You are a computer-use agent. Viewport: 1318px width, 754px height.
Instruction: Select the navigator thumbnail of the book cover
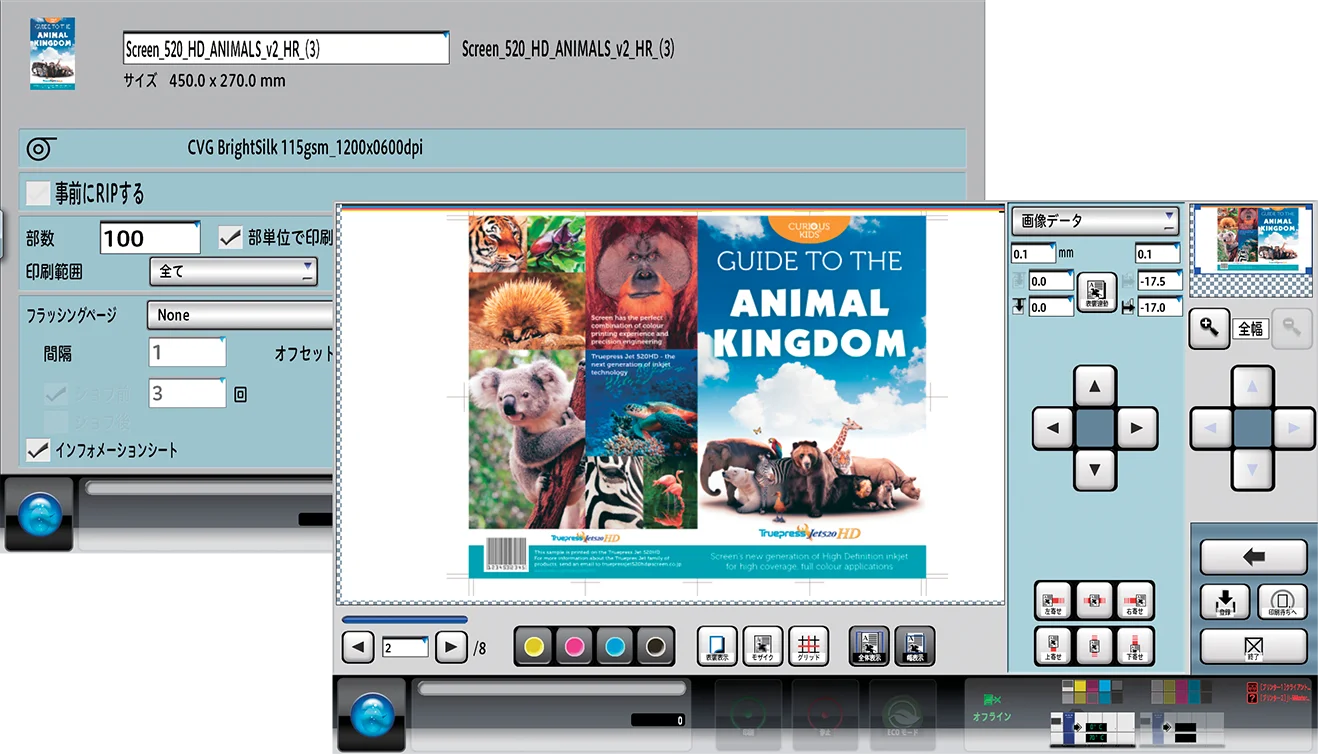click(1253, 240)
